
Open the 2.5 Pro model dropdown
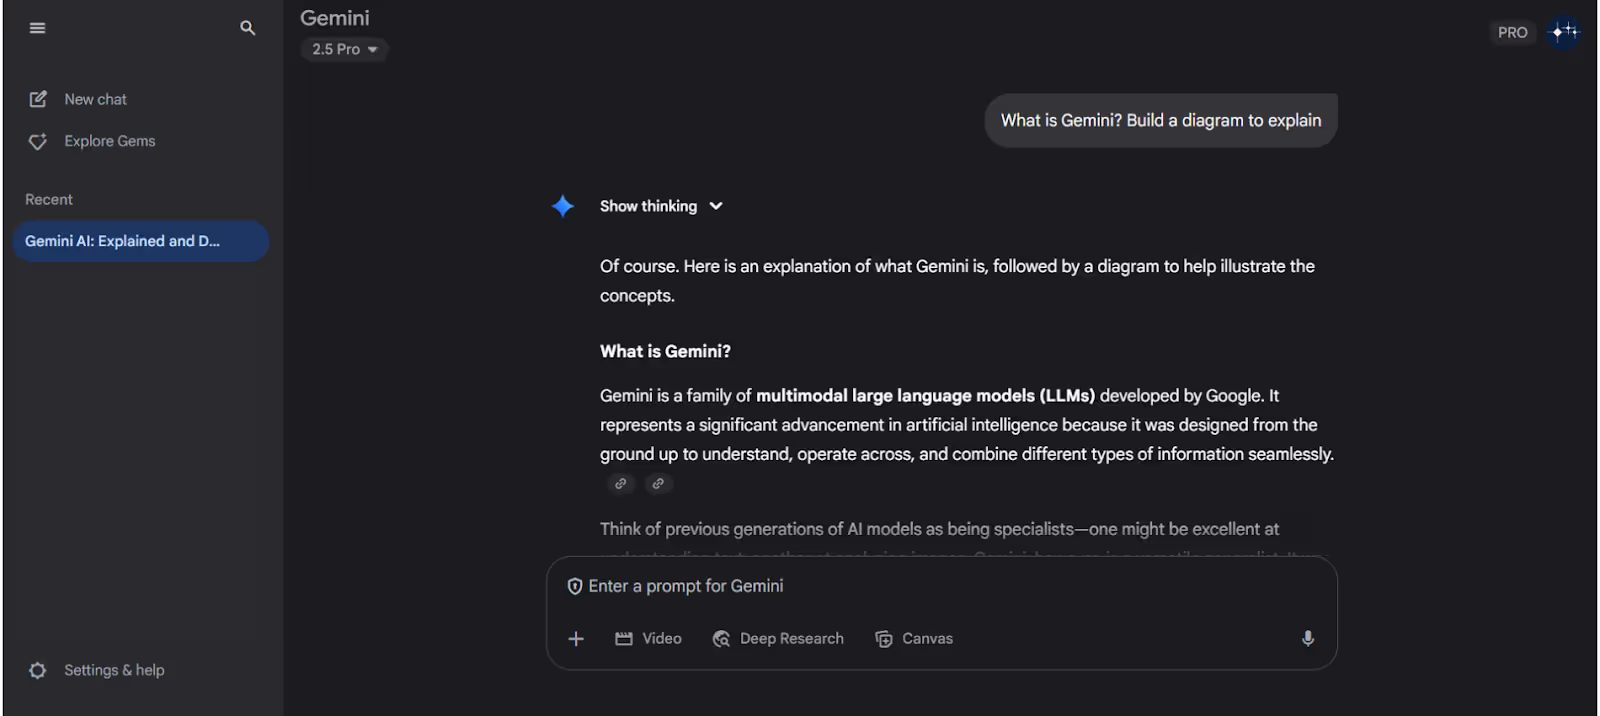[344, 49]
